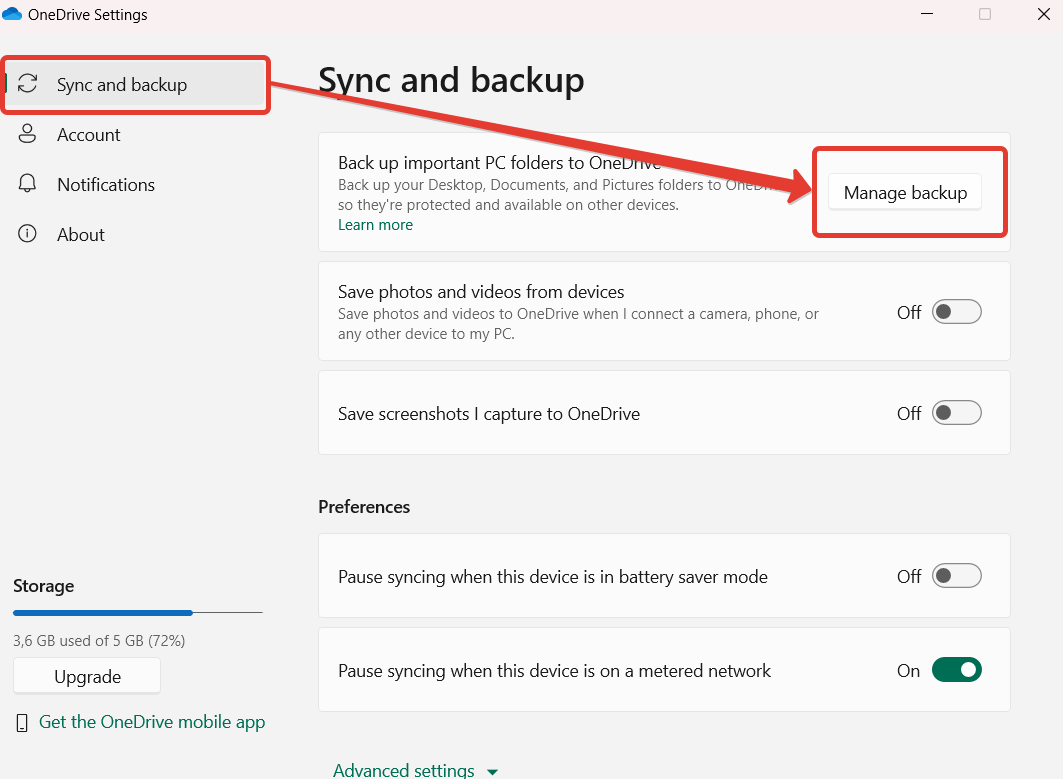This screenshot has height=779, width=1063.
Task: Enable Save screenshots I capture to OneDrive
Action: [956, 413]
